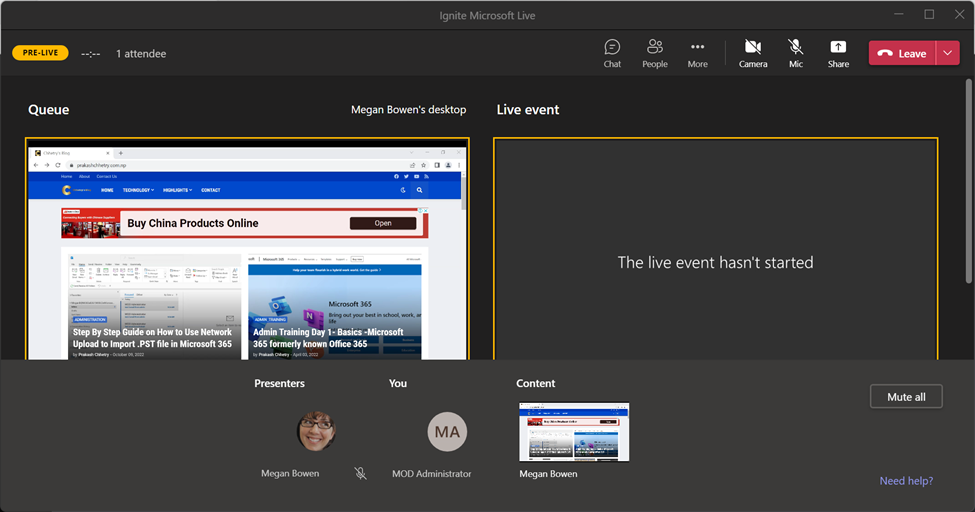Viewport: 975px width, 512px height.
Task: Open the Chat panel
Action: 612,54
